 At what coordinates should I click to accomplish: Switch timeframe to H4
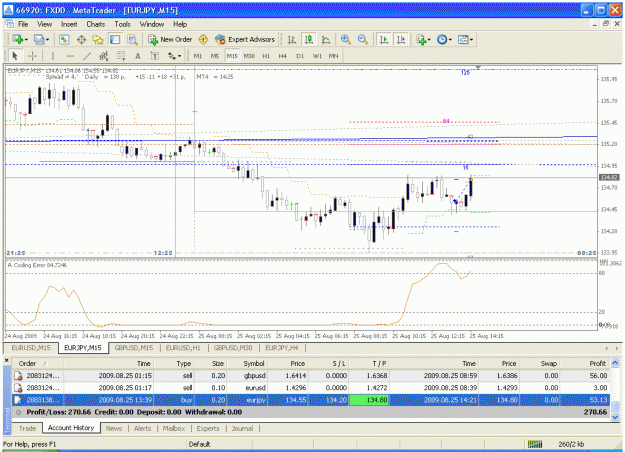click(283, 56)
